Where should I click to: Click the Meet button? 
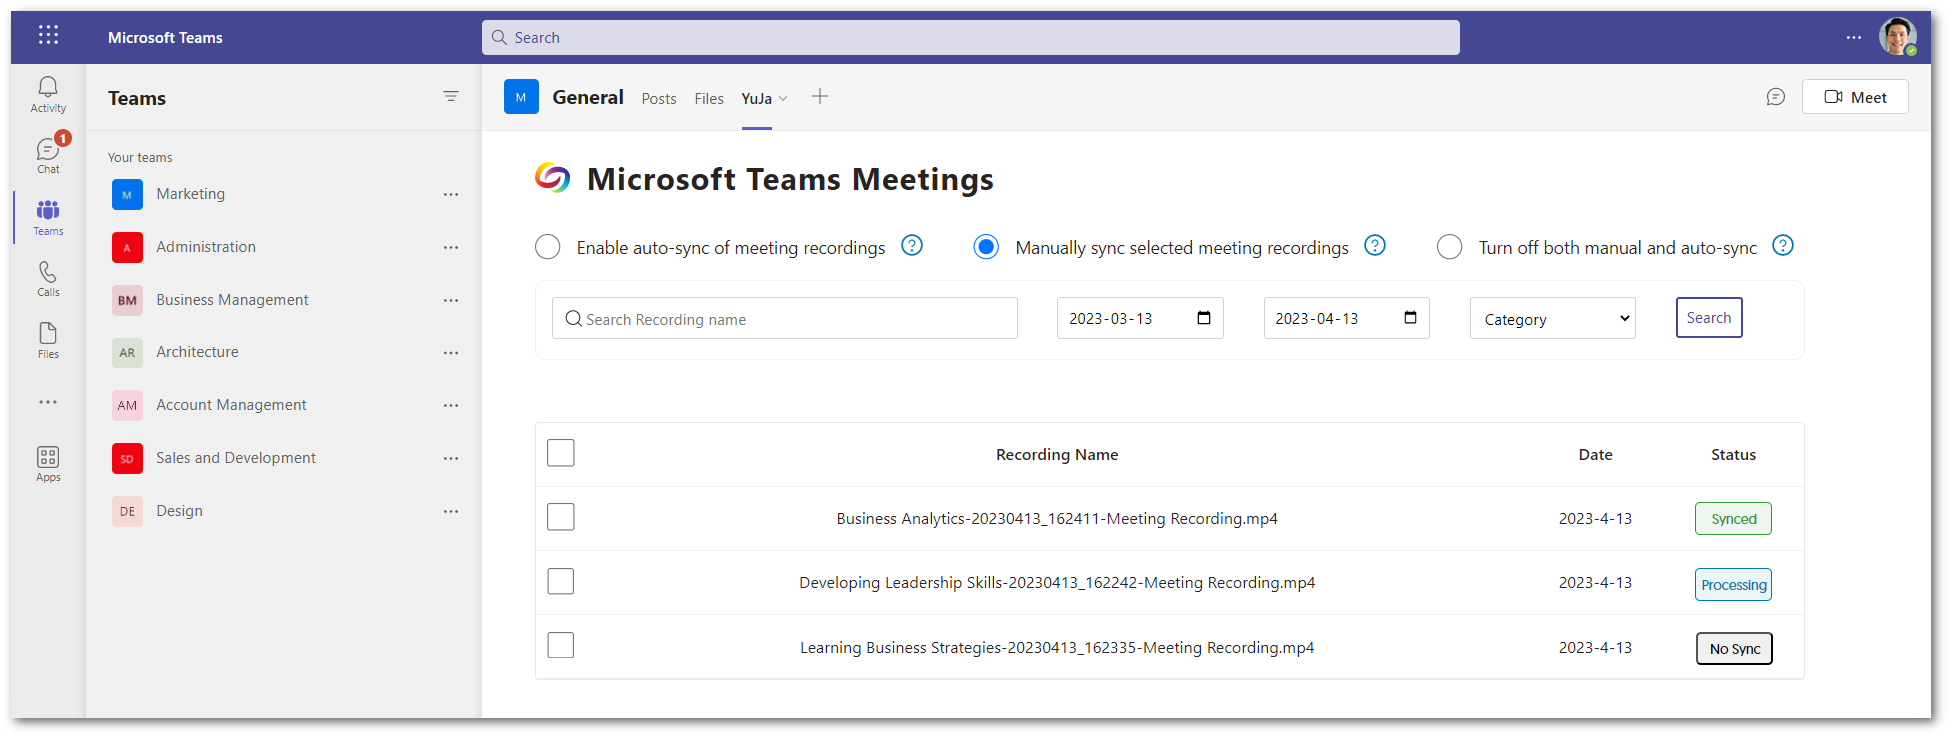coord(1855,97)
